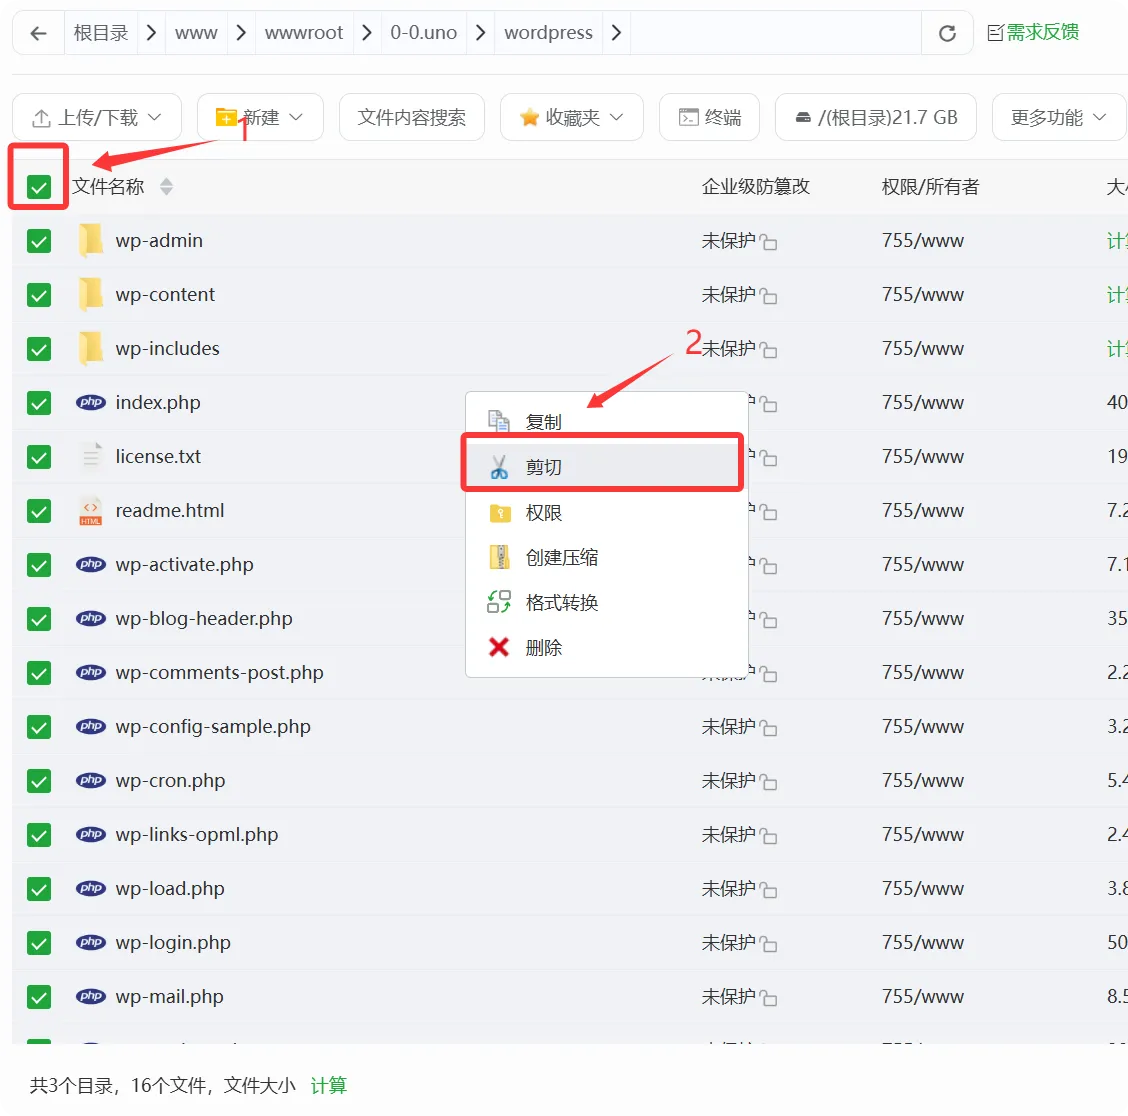Viewport: 1128px width, 1116px height.
Task: Toggle the checkbox for wp-cron.php
Action: 38,780
